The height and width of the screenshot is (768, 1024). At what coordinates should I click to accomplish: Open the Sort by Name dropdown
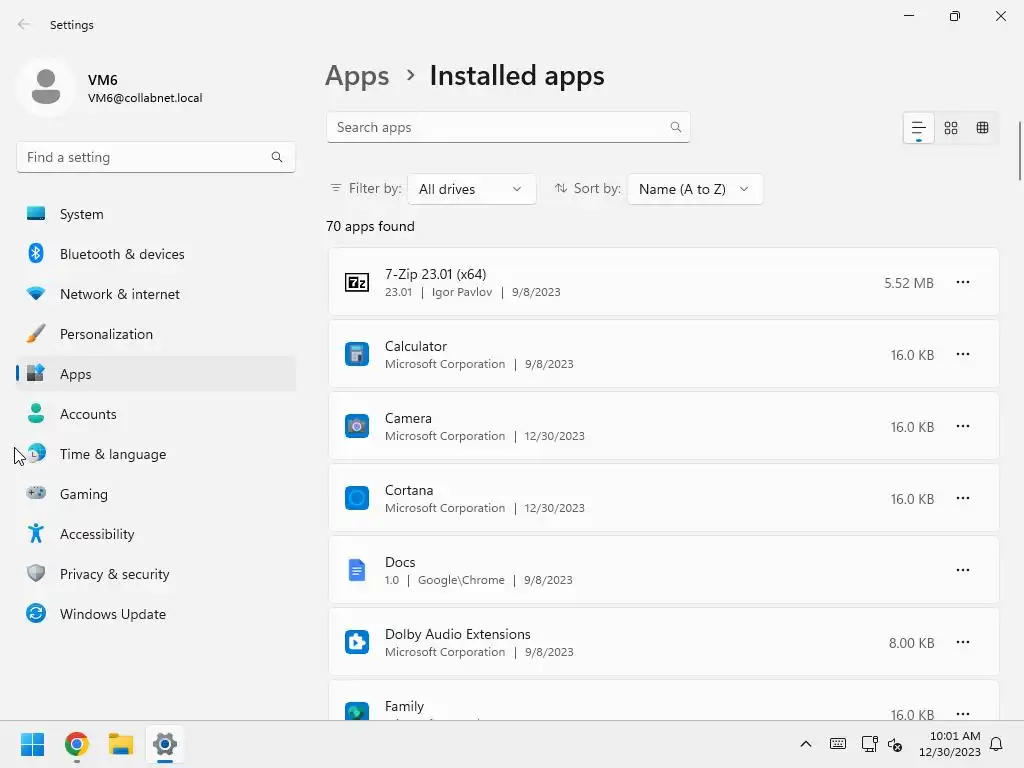pos(694,189)
